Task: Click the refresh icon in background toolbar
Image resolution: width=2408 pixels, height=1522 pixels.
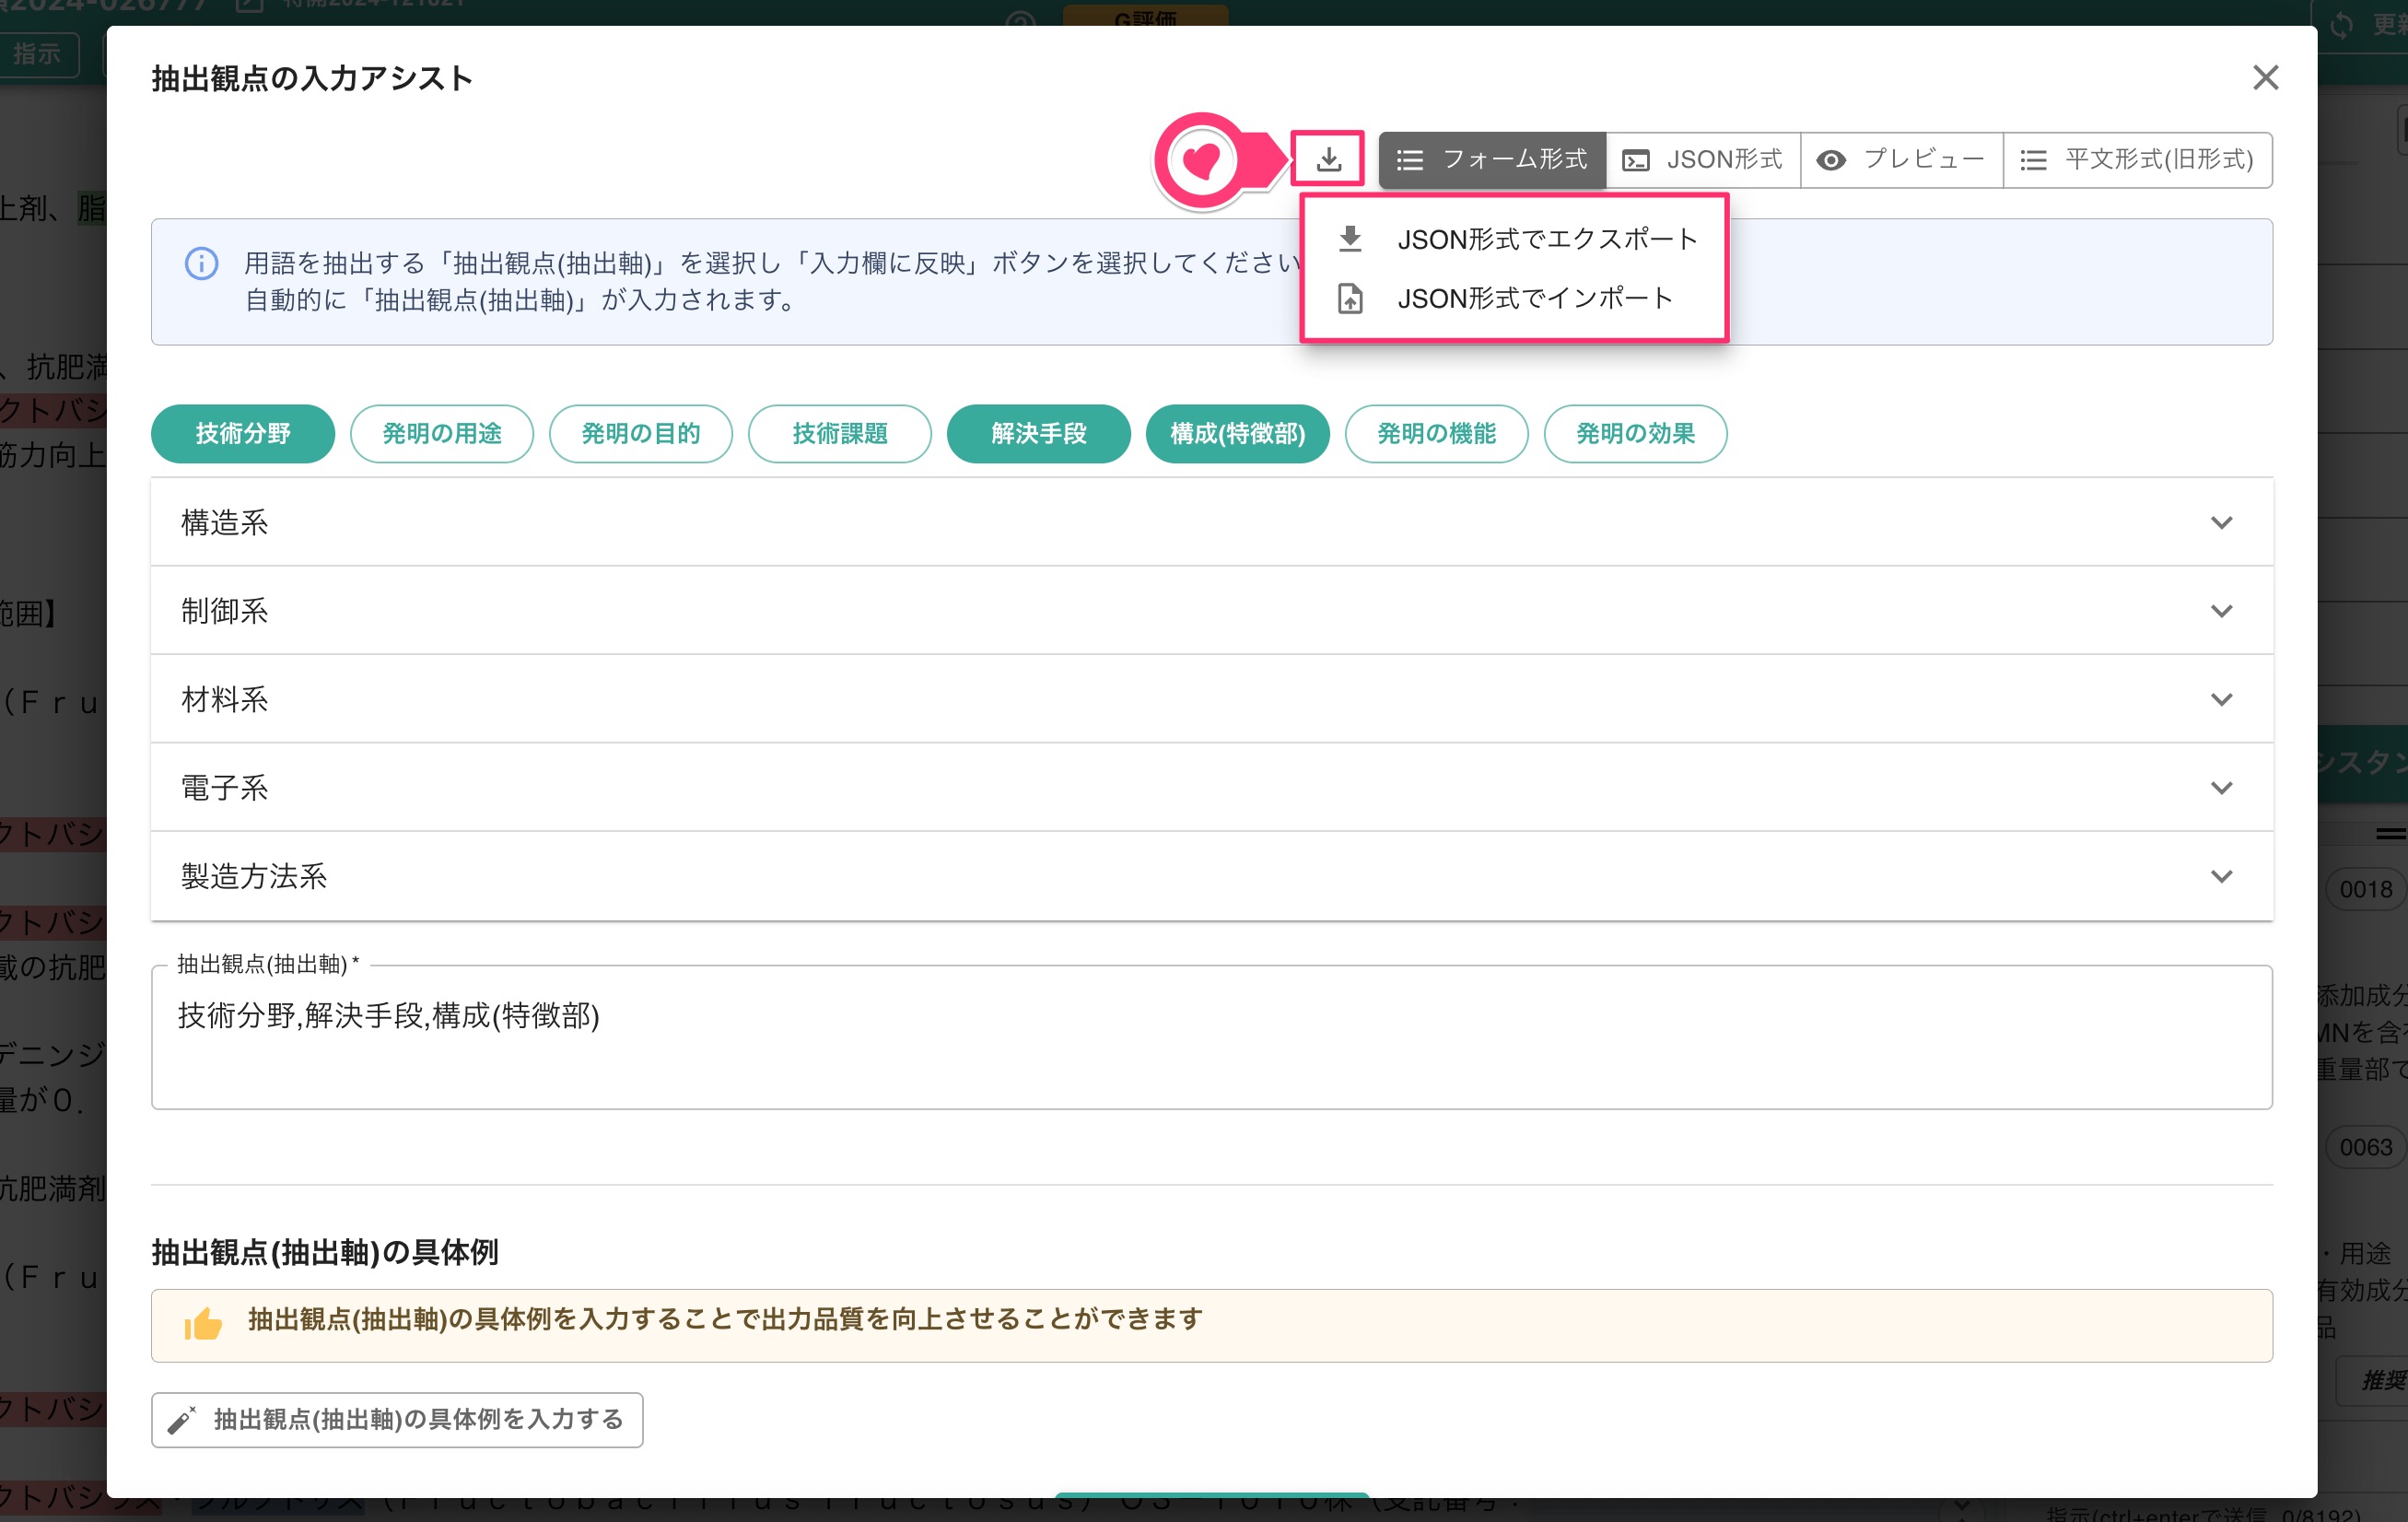Action: 2342,24
